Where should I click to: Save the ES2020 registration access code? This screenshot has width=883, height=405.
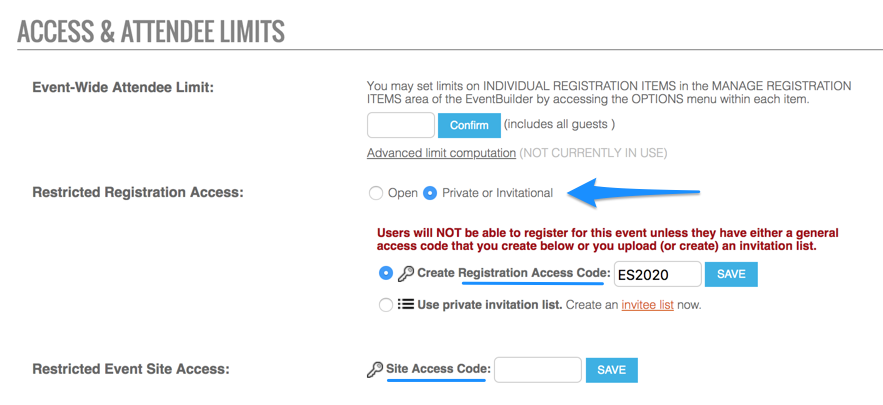pos(732,274)
